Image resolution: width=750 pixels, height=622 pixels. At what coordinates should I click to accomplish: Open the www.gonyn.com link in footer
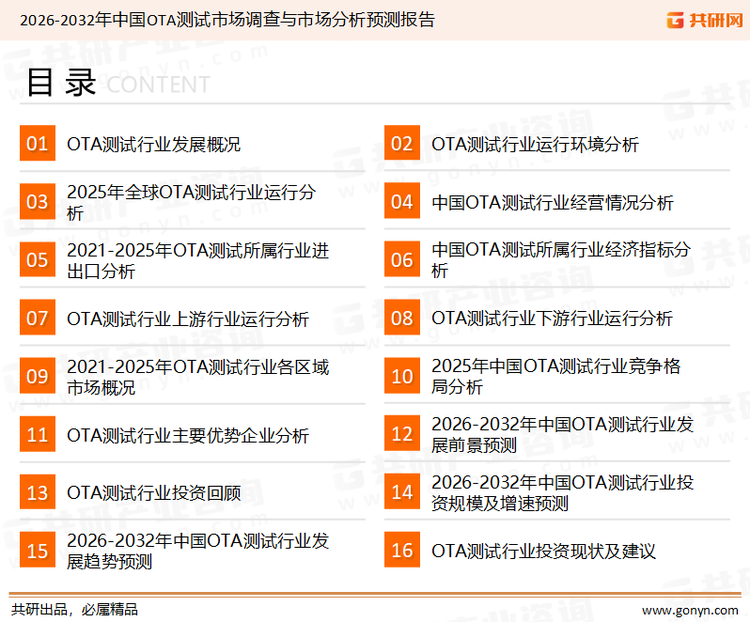point(690,611)
